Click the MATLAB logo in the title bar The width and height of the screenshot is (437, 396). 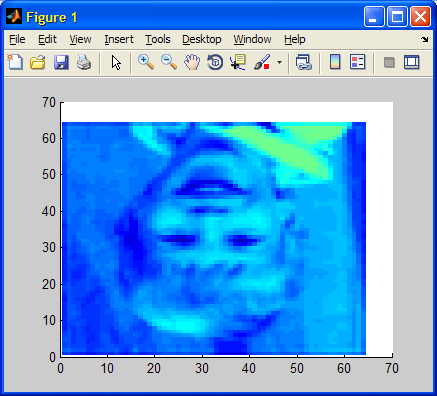[x=14, y=16]
